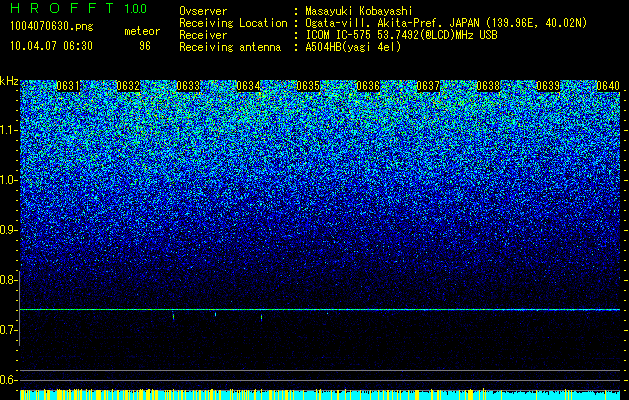629x400 pixels.
Task: Click the HROFFT 1.0.0 title text
Action: 79,8
